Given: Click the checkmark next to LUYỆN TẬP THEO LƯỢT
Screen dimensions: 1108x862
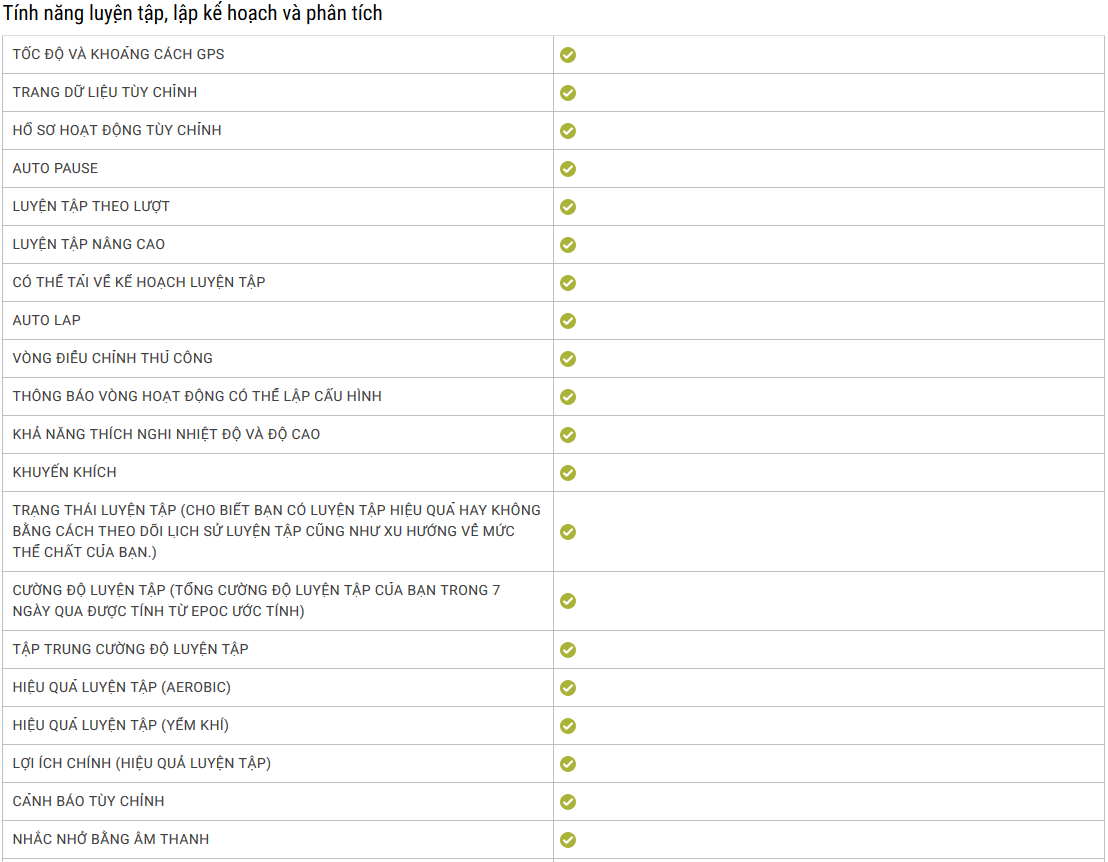Looking at the screenshot, I should [x=567, y=207].
